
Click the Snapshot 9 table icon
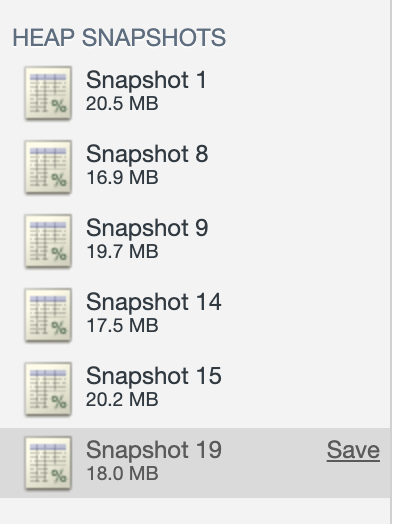48,241
